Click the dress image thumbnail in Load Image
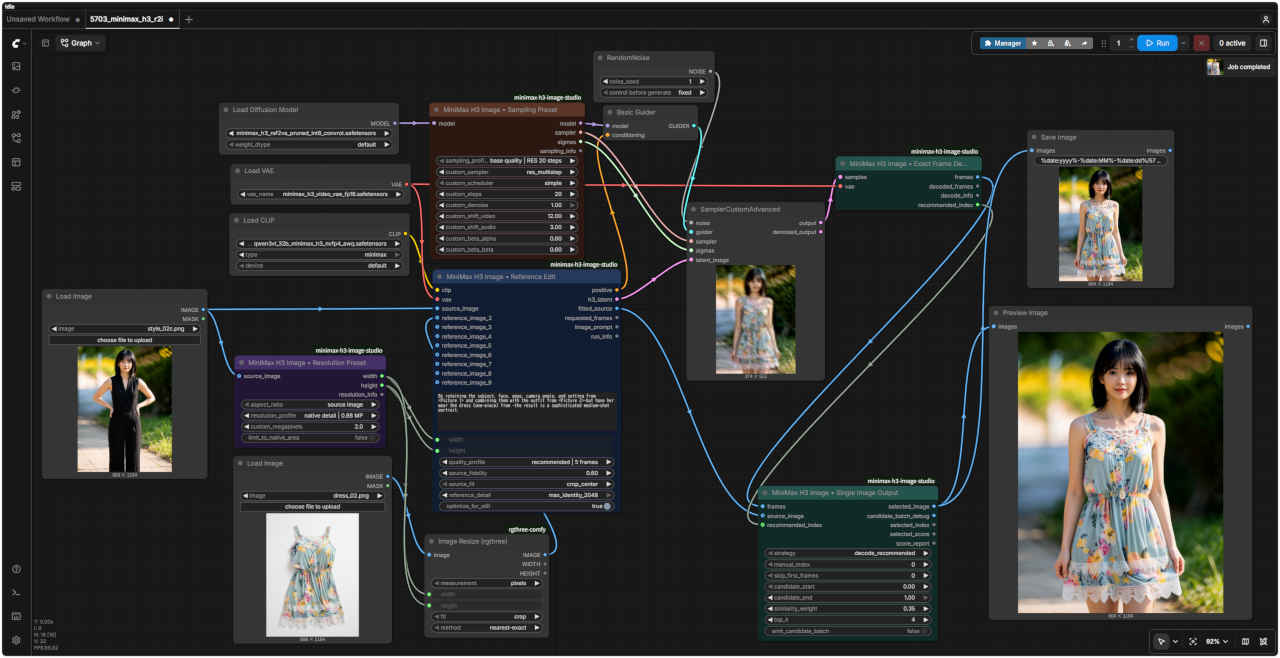Viewport: 1280px width, 658px height. [x=312, y=575]
